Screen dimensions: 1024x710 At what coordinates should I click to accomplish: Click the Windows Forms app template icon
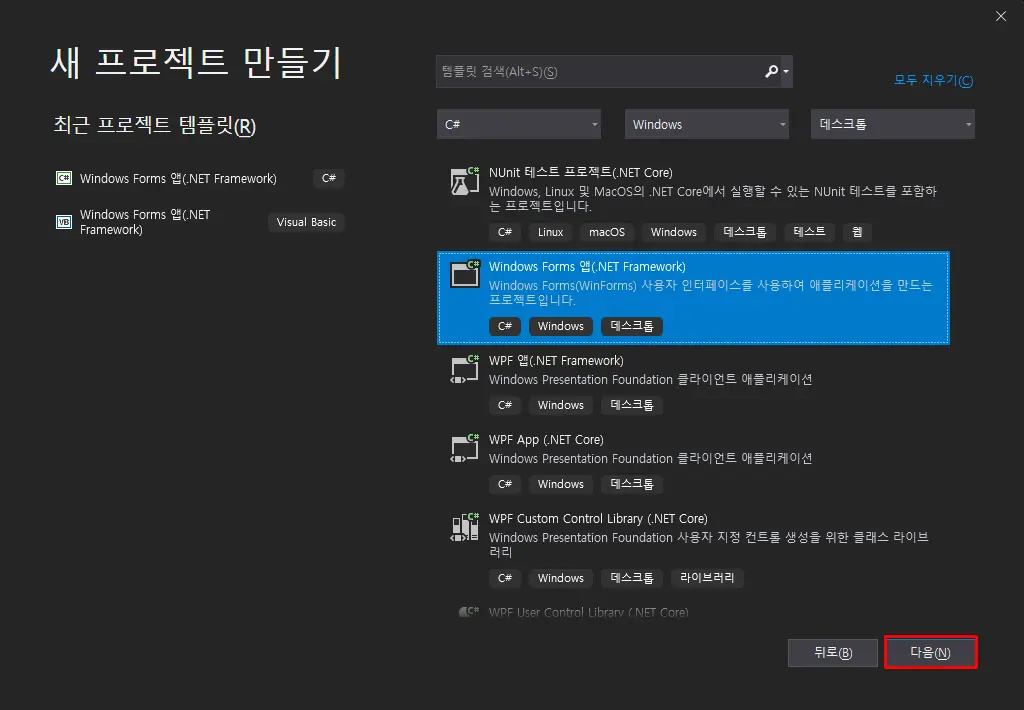coord(465,274)
